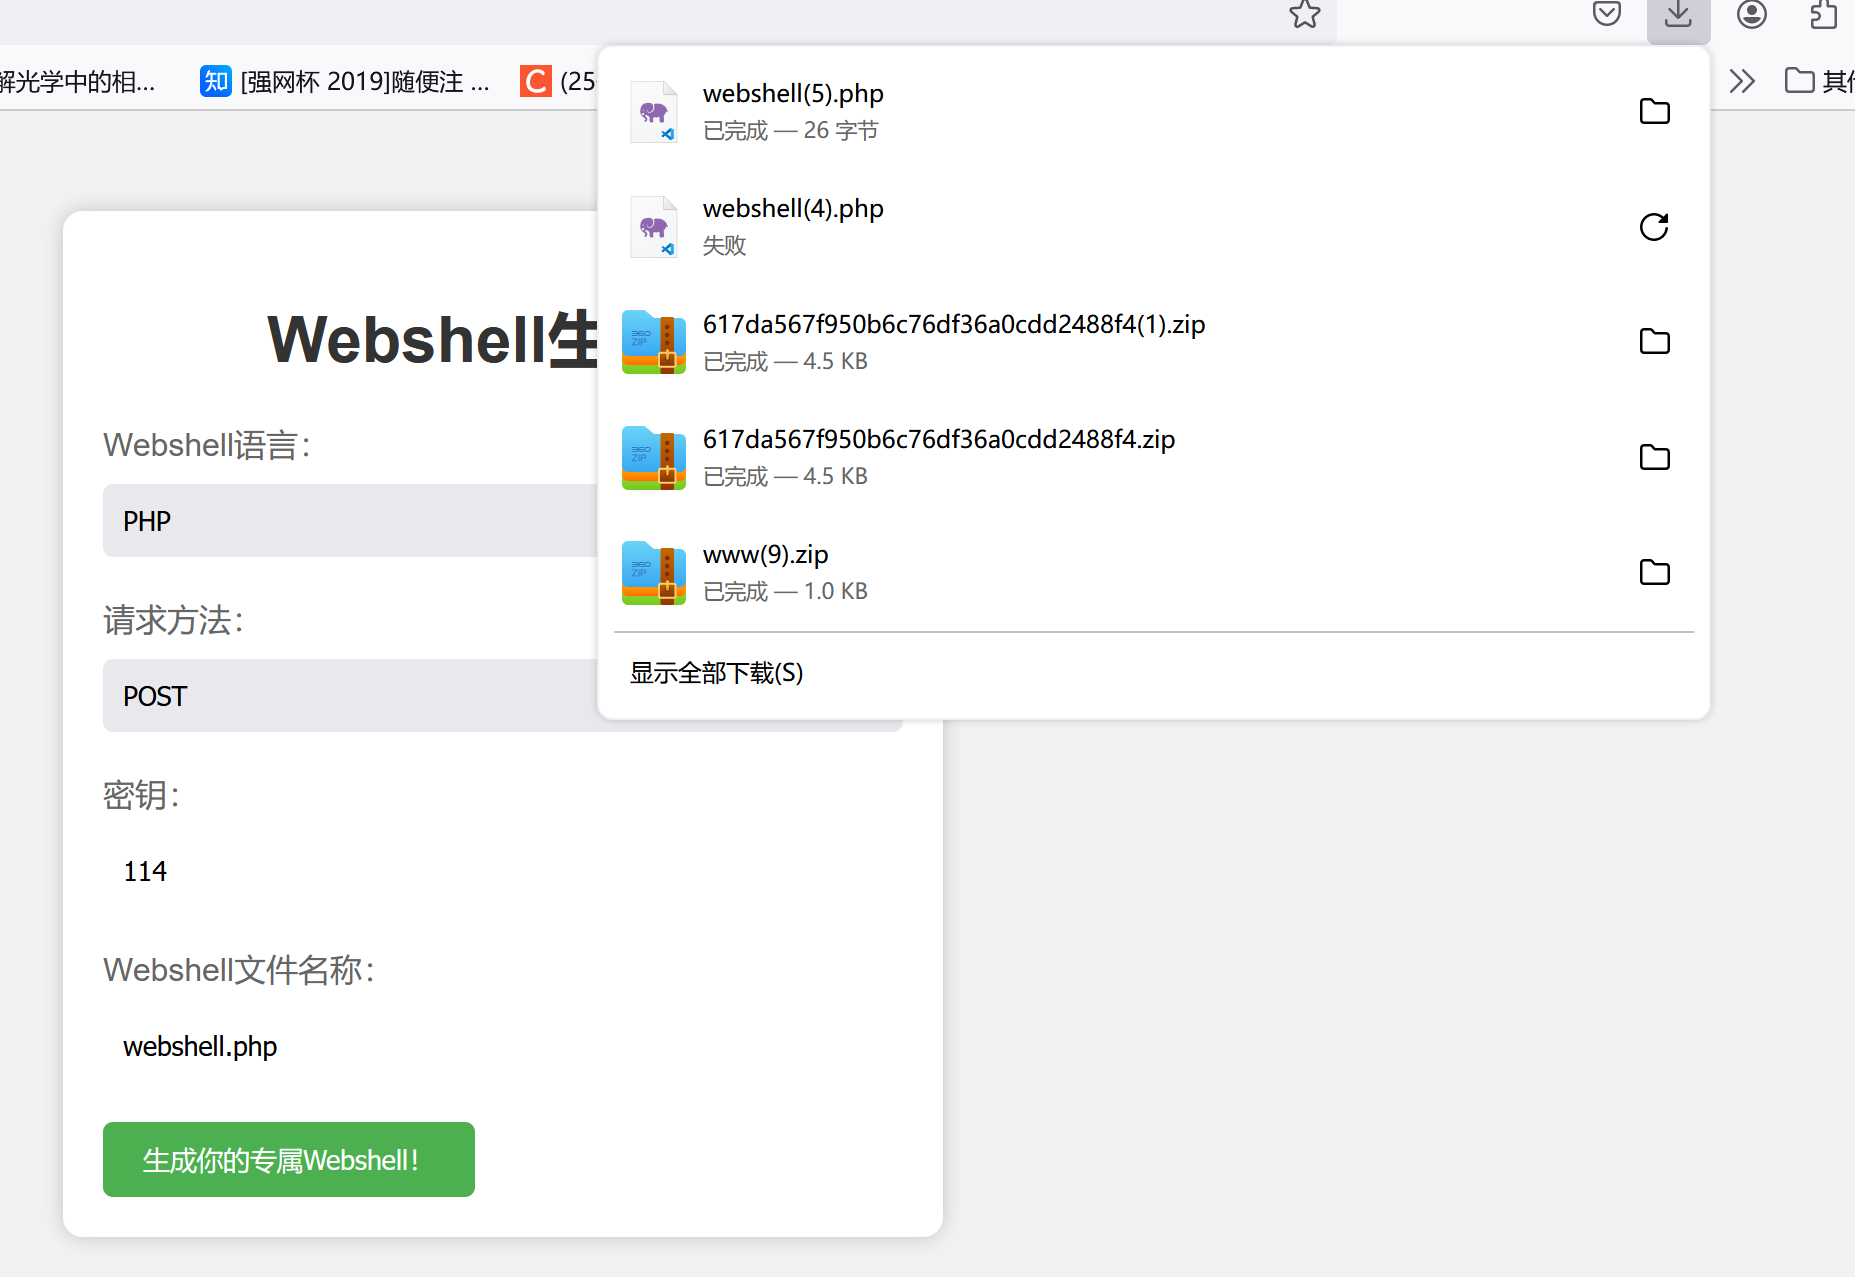Show more bookmarks with the double chevron
This screenshot has height=1277, width=1855.
point(1742,81)
